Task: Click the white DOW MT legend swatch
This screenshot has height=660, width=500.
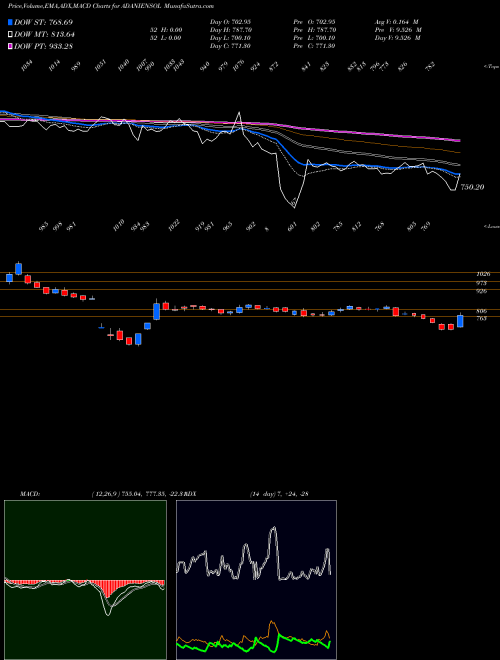Action: pyautogui.click(x=10, y=34)
